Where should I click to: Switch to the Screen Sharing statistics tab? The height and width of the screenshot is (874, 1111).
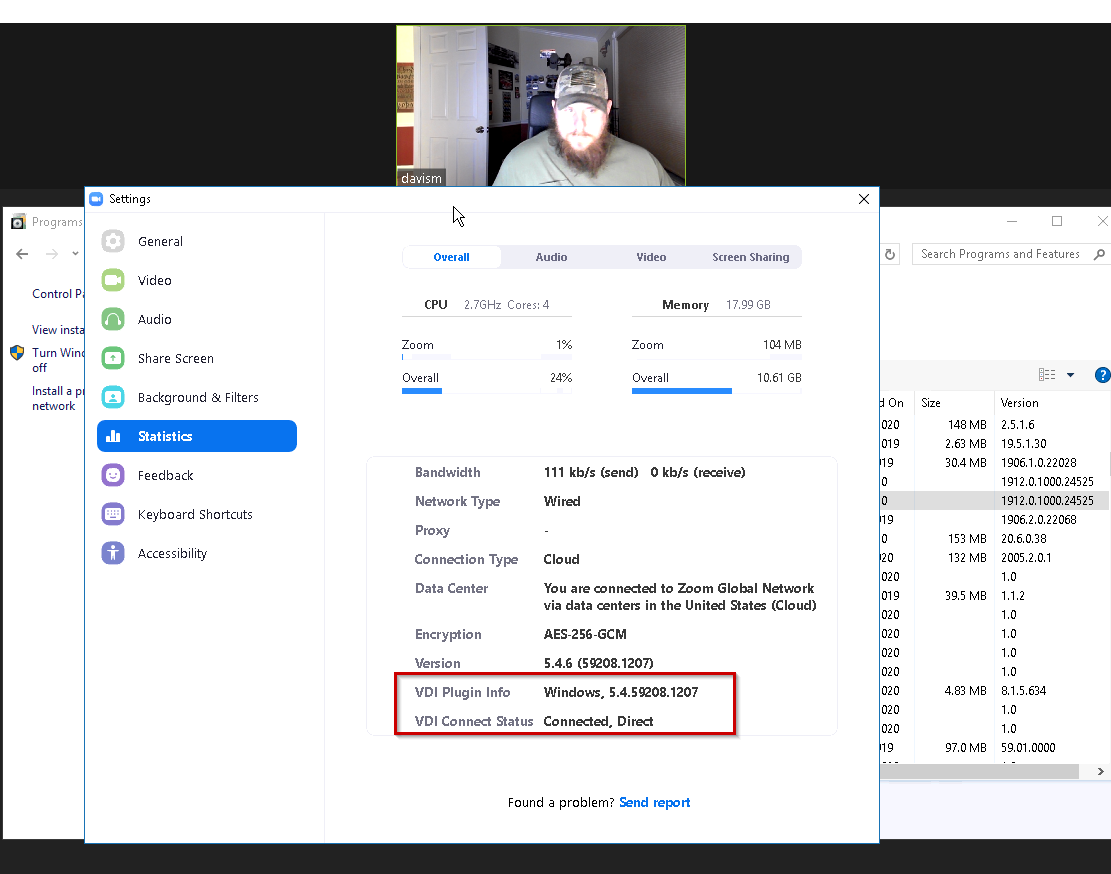point(750,257)
